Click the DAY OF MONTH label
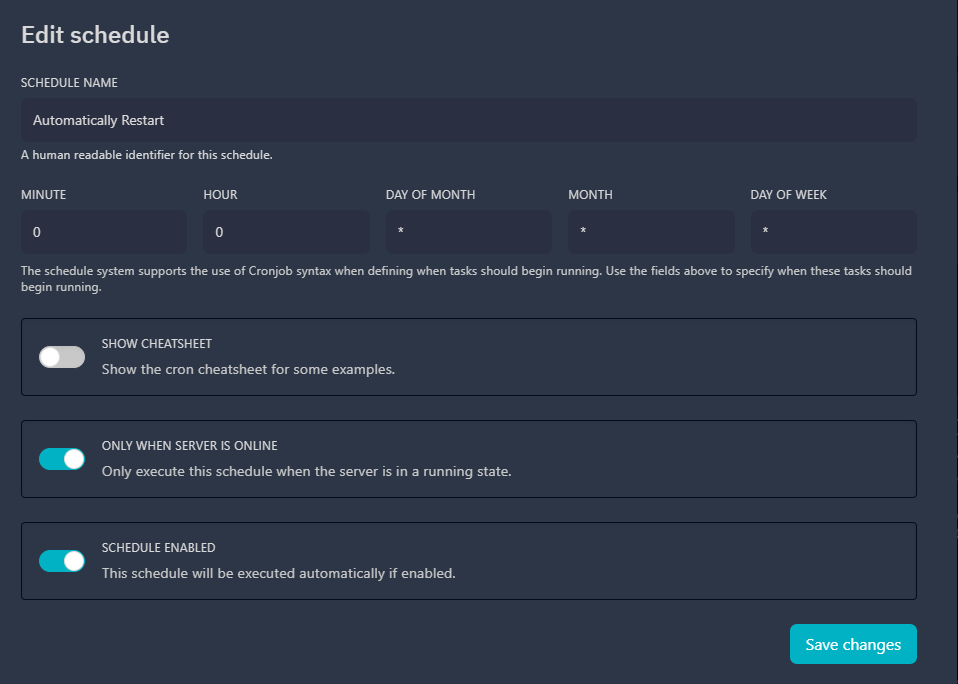 pos(430,195)
